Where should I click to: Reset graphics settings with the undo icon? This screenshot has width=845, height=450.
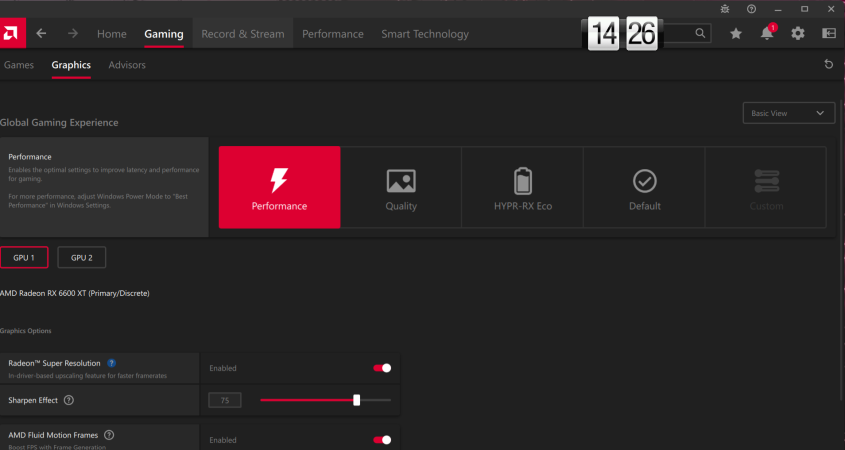tap(829, 64)
